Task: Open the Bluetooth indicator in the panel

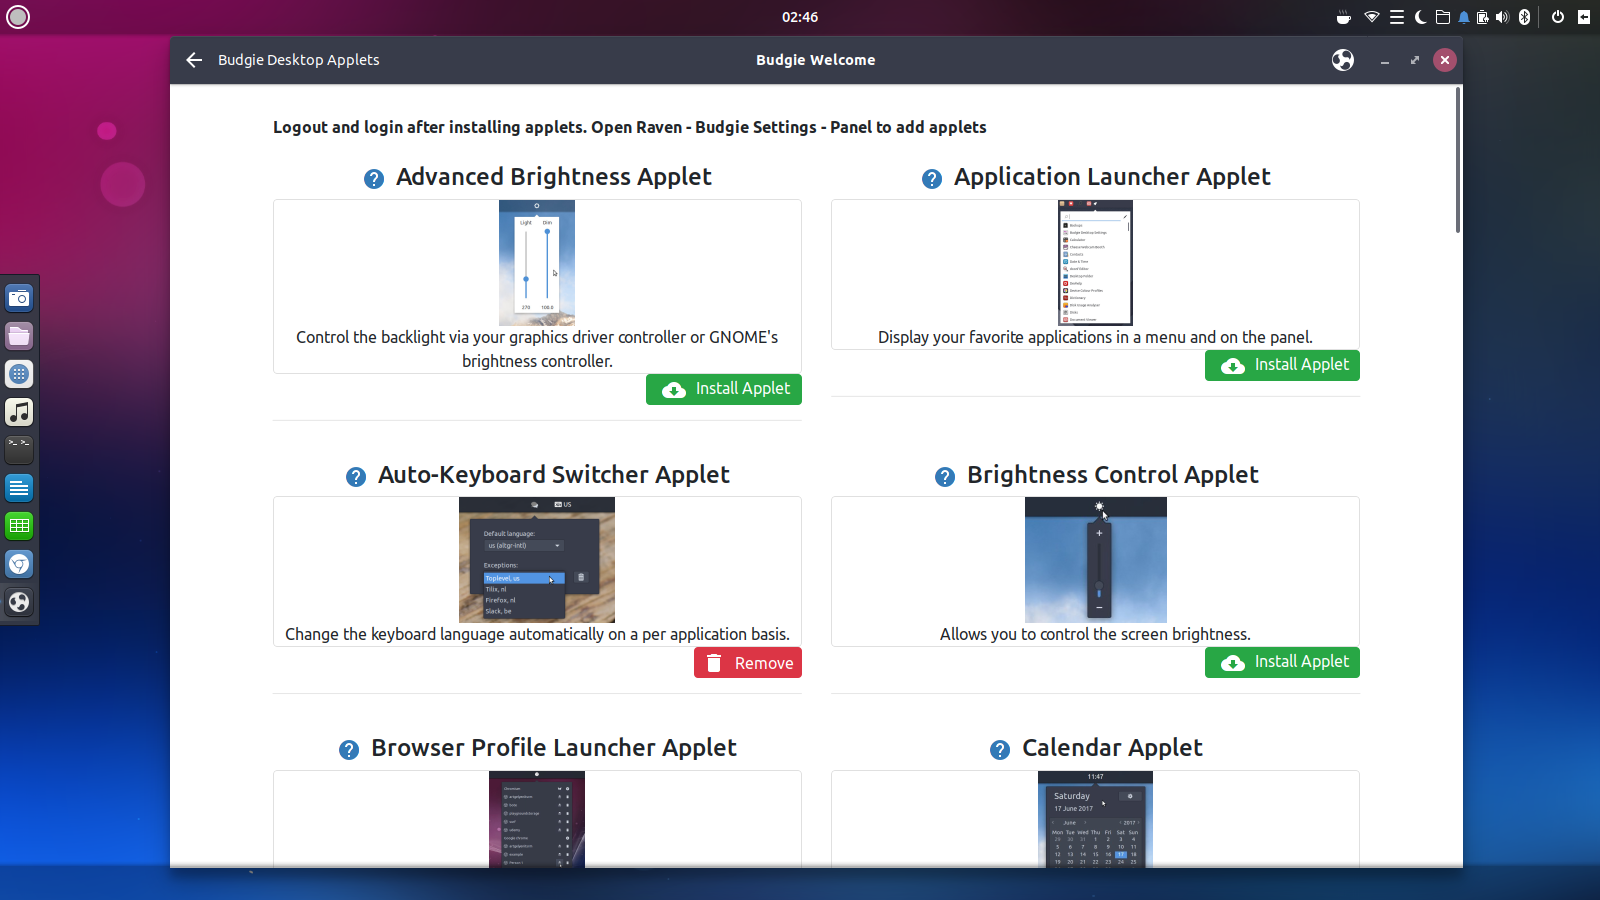Action: [1525, 17]
